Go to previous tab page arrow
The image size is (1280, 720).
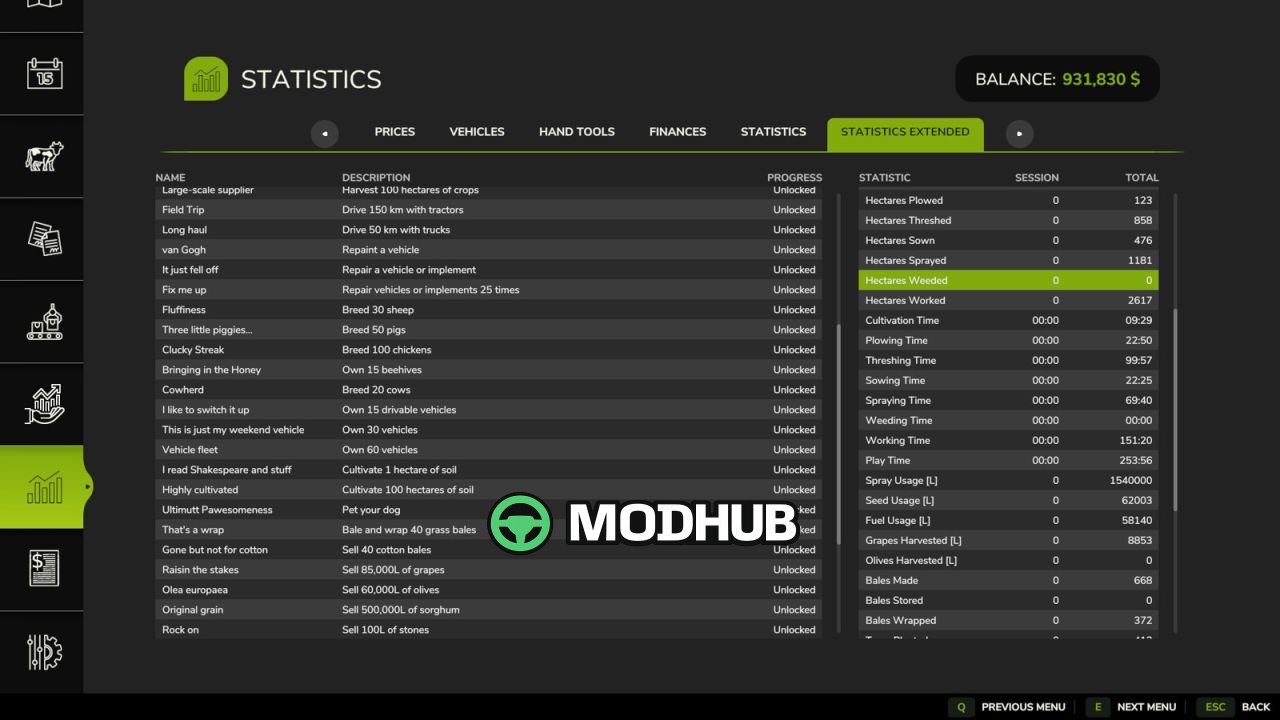(x=325, y=133)
